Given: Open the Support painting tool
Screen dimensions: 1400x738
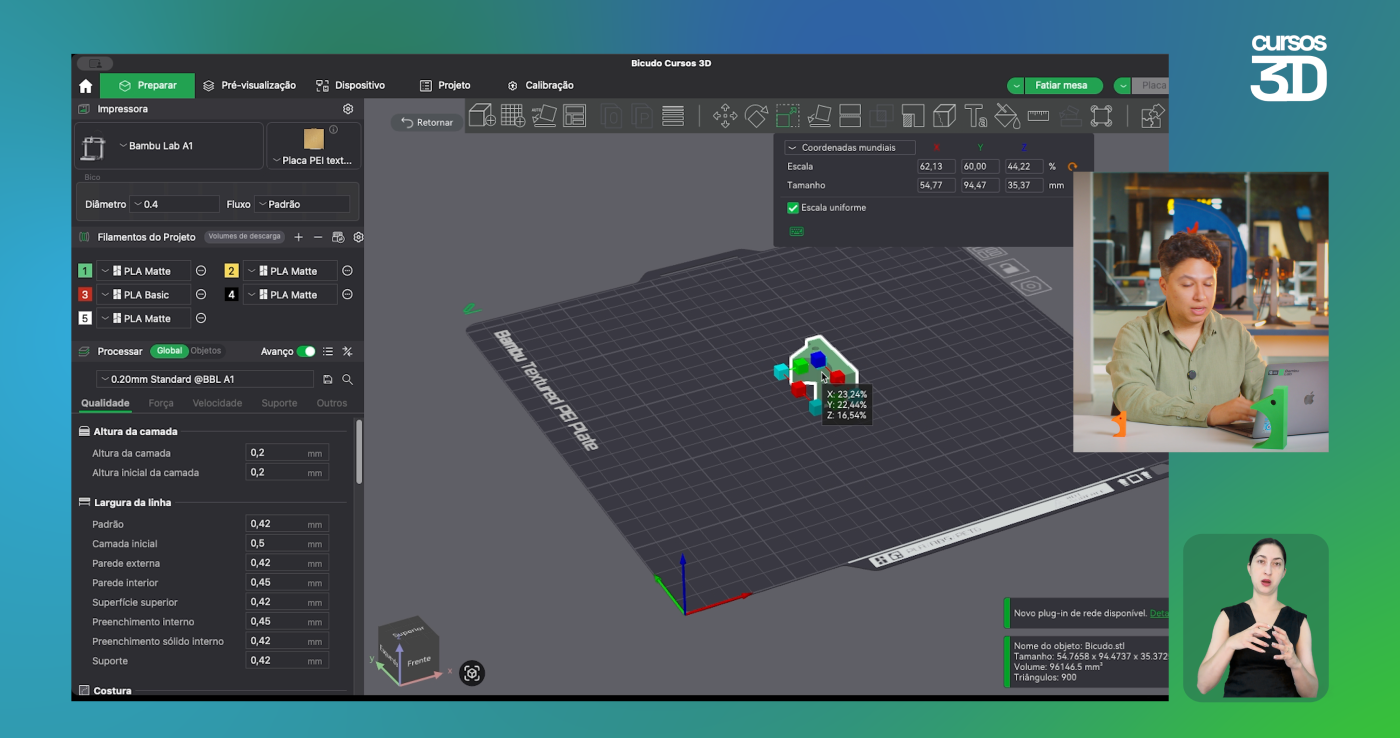Looking at the screenshot, I should (913, 116).
